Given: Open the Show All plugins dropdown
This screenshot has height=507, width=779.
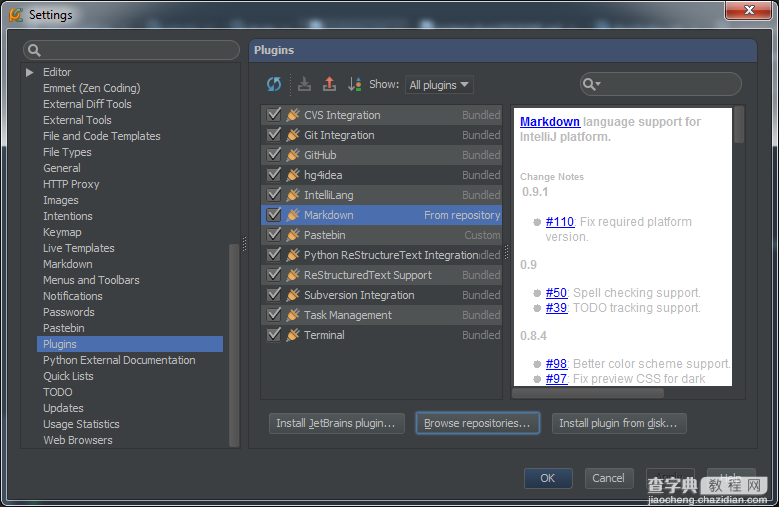Looking at the screenshot, I should tap(439, 85).
